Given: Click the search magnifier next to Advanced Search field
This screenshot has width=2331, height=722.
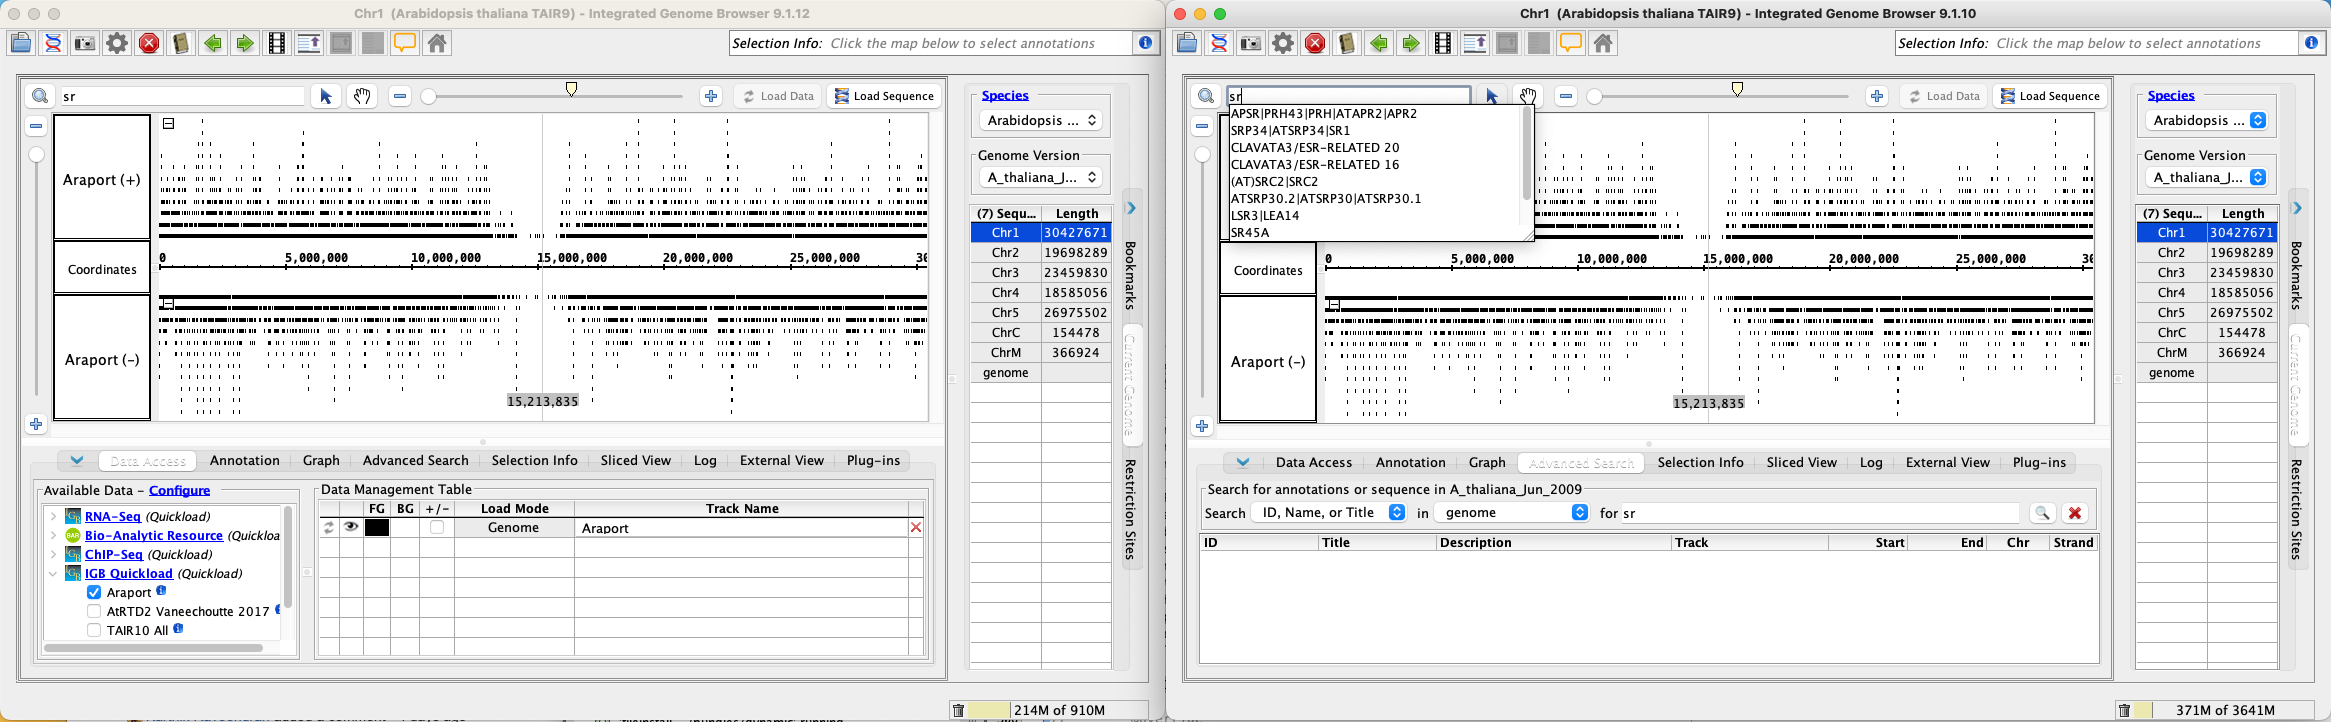Looking at the screenshot, I should click(x=2042, y=513).
